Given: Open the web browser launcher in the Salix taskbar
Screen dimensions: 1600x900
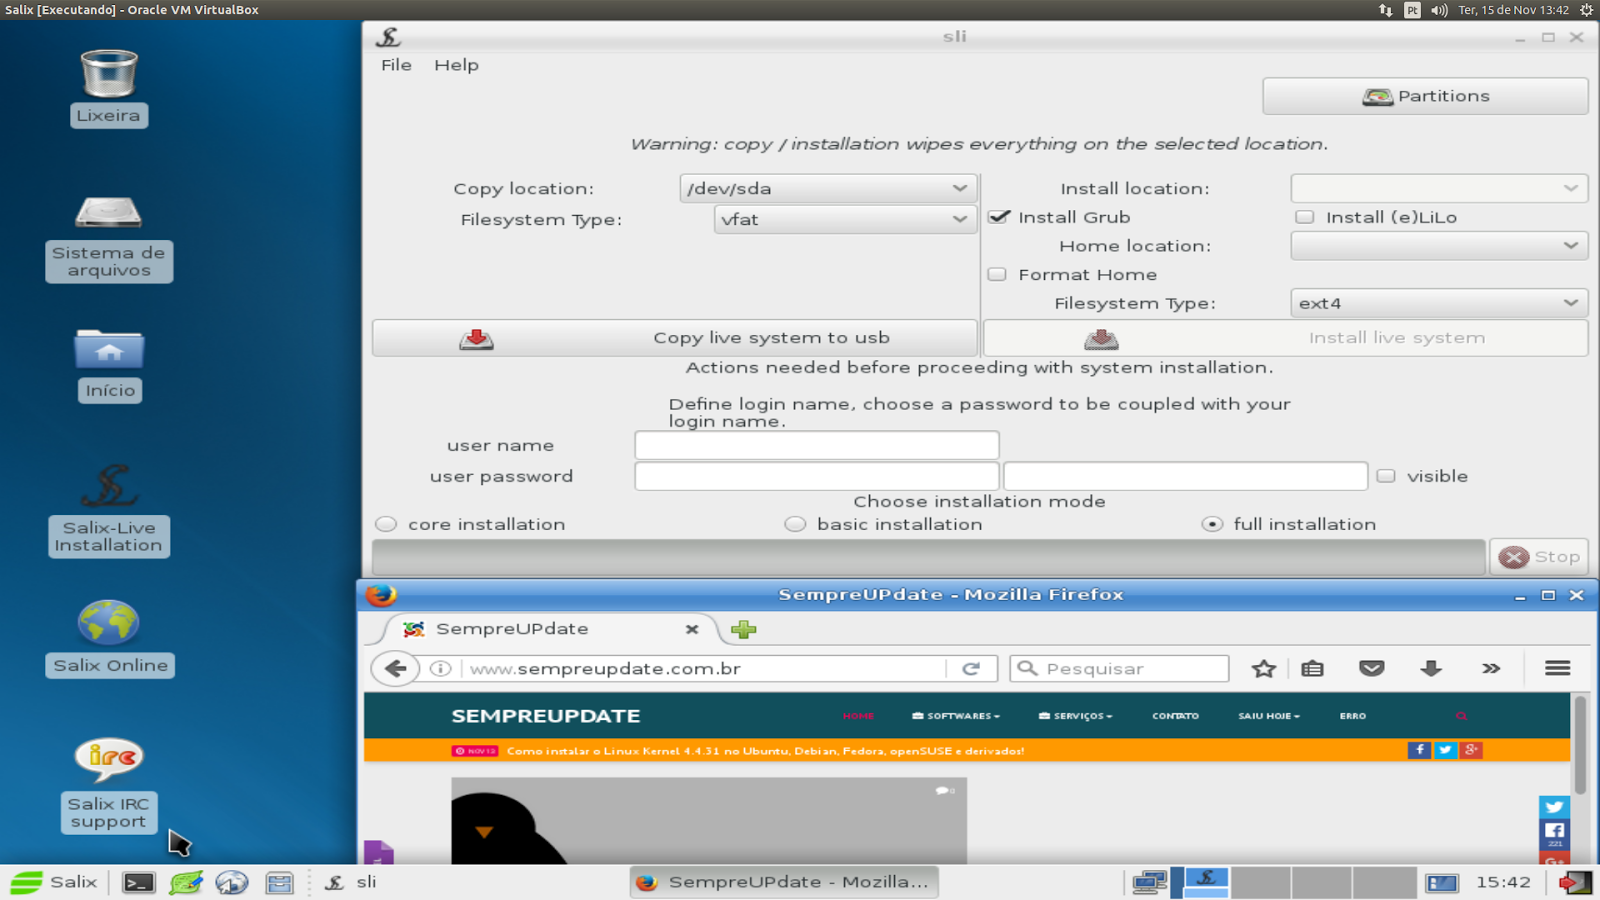Looking at the screenshot, I should 232,882.
